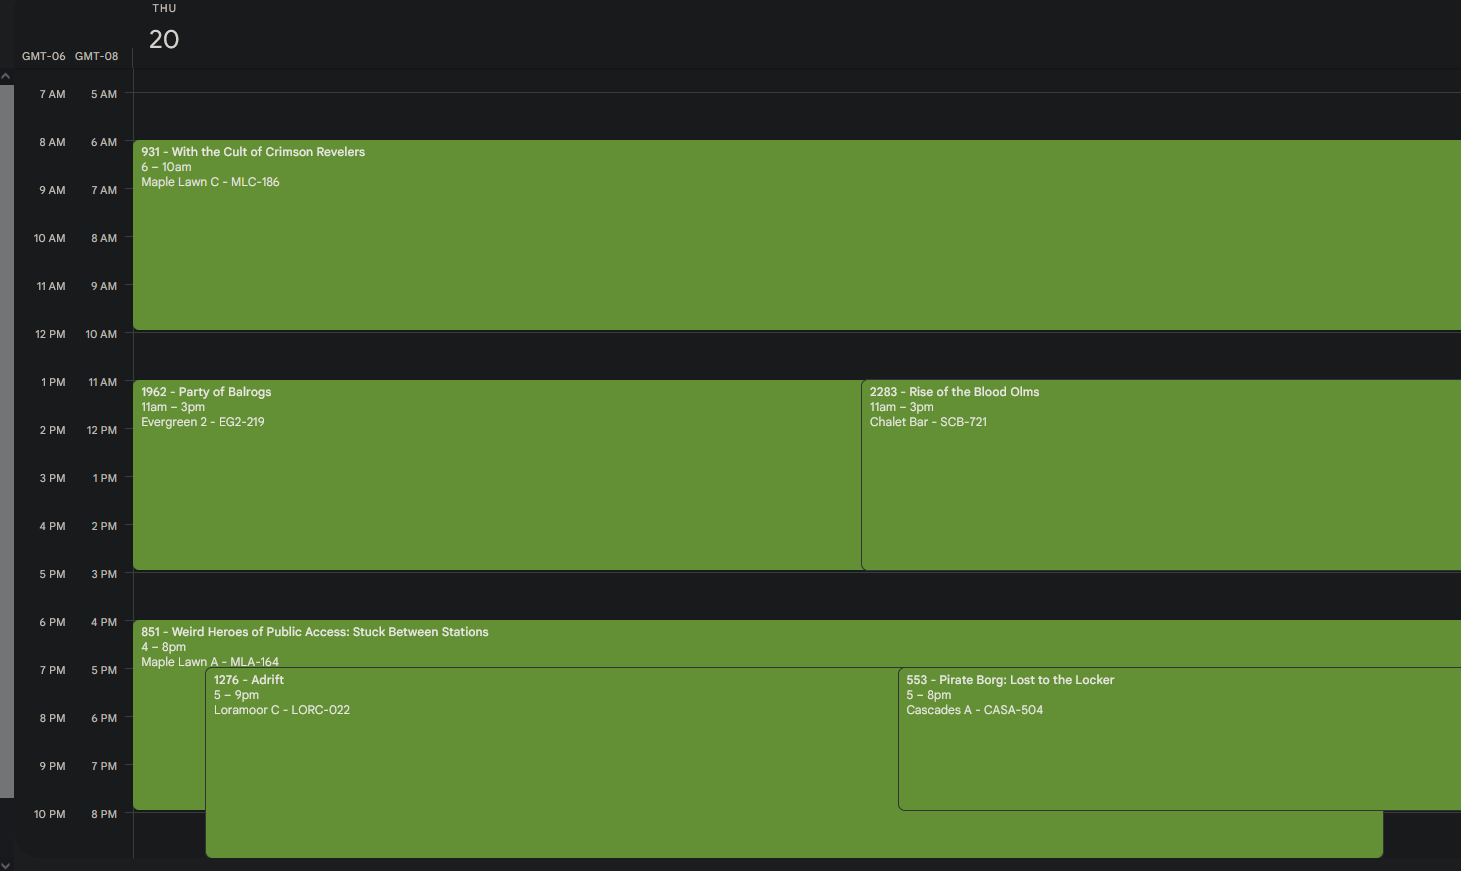
Task: Click the Loramoor C - LORC-022 location text
Action: pyautogui.click(x=282, y=710)
